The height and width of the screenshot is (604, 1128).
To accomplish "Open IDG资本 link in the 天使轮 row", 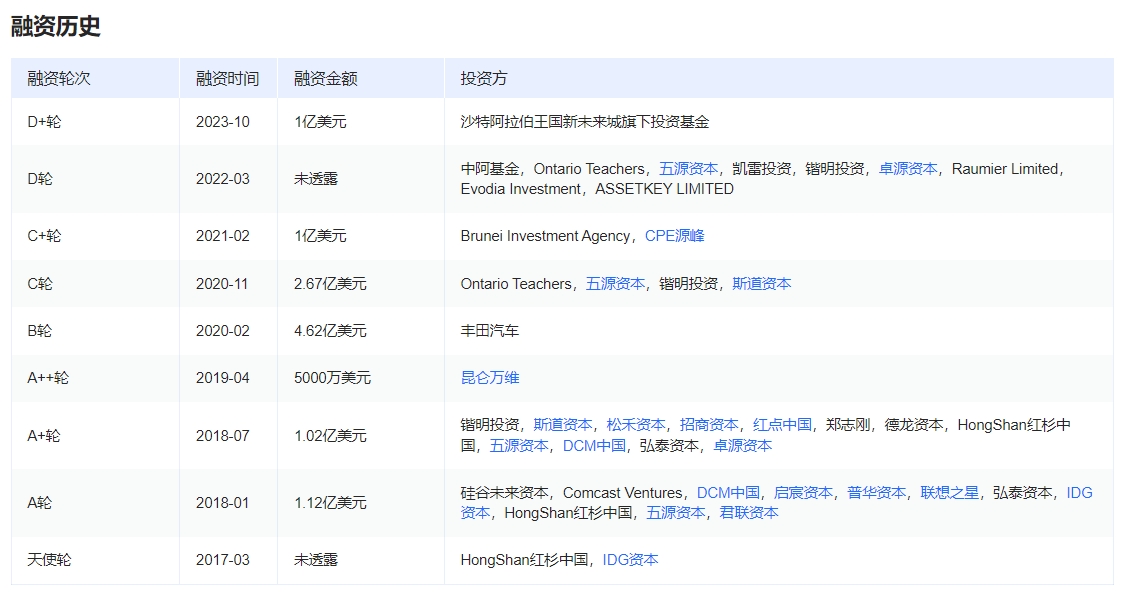I will coord(630,560).
